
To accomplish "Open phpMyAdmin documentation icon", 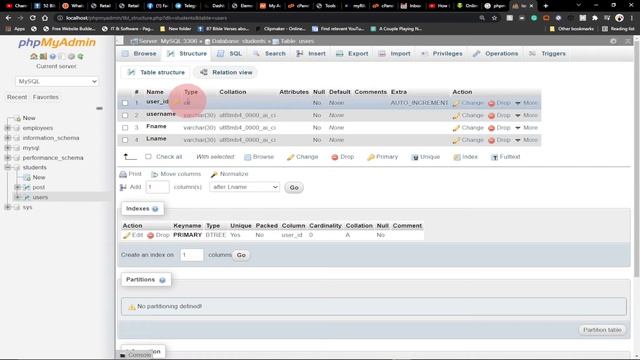I will coord(53,56).
